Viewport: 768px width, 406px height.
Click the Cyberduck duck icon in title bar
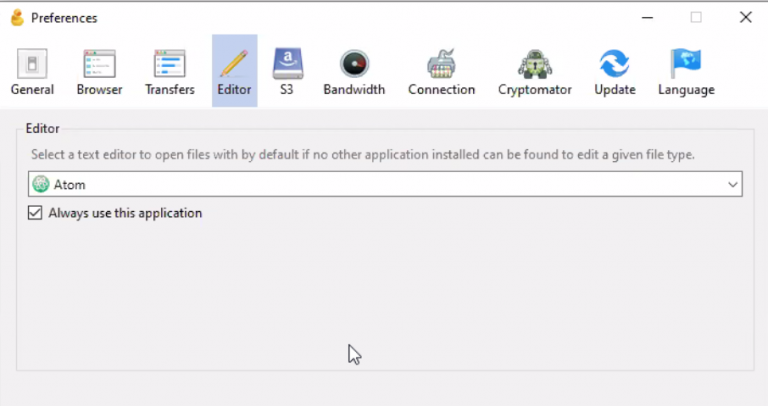(x=16, y=17)
